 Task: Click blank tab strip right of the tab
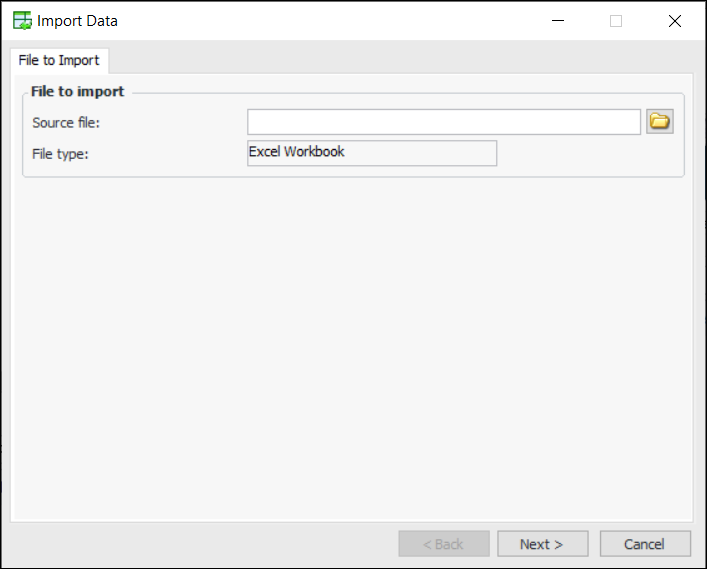coord(400,60)
